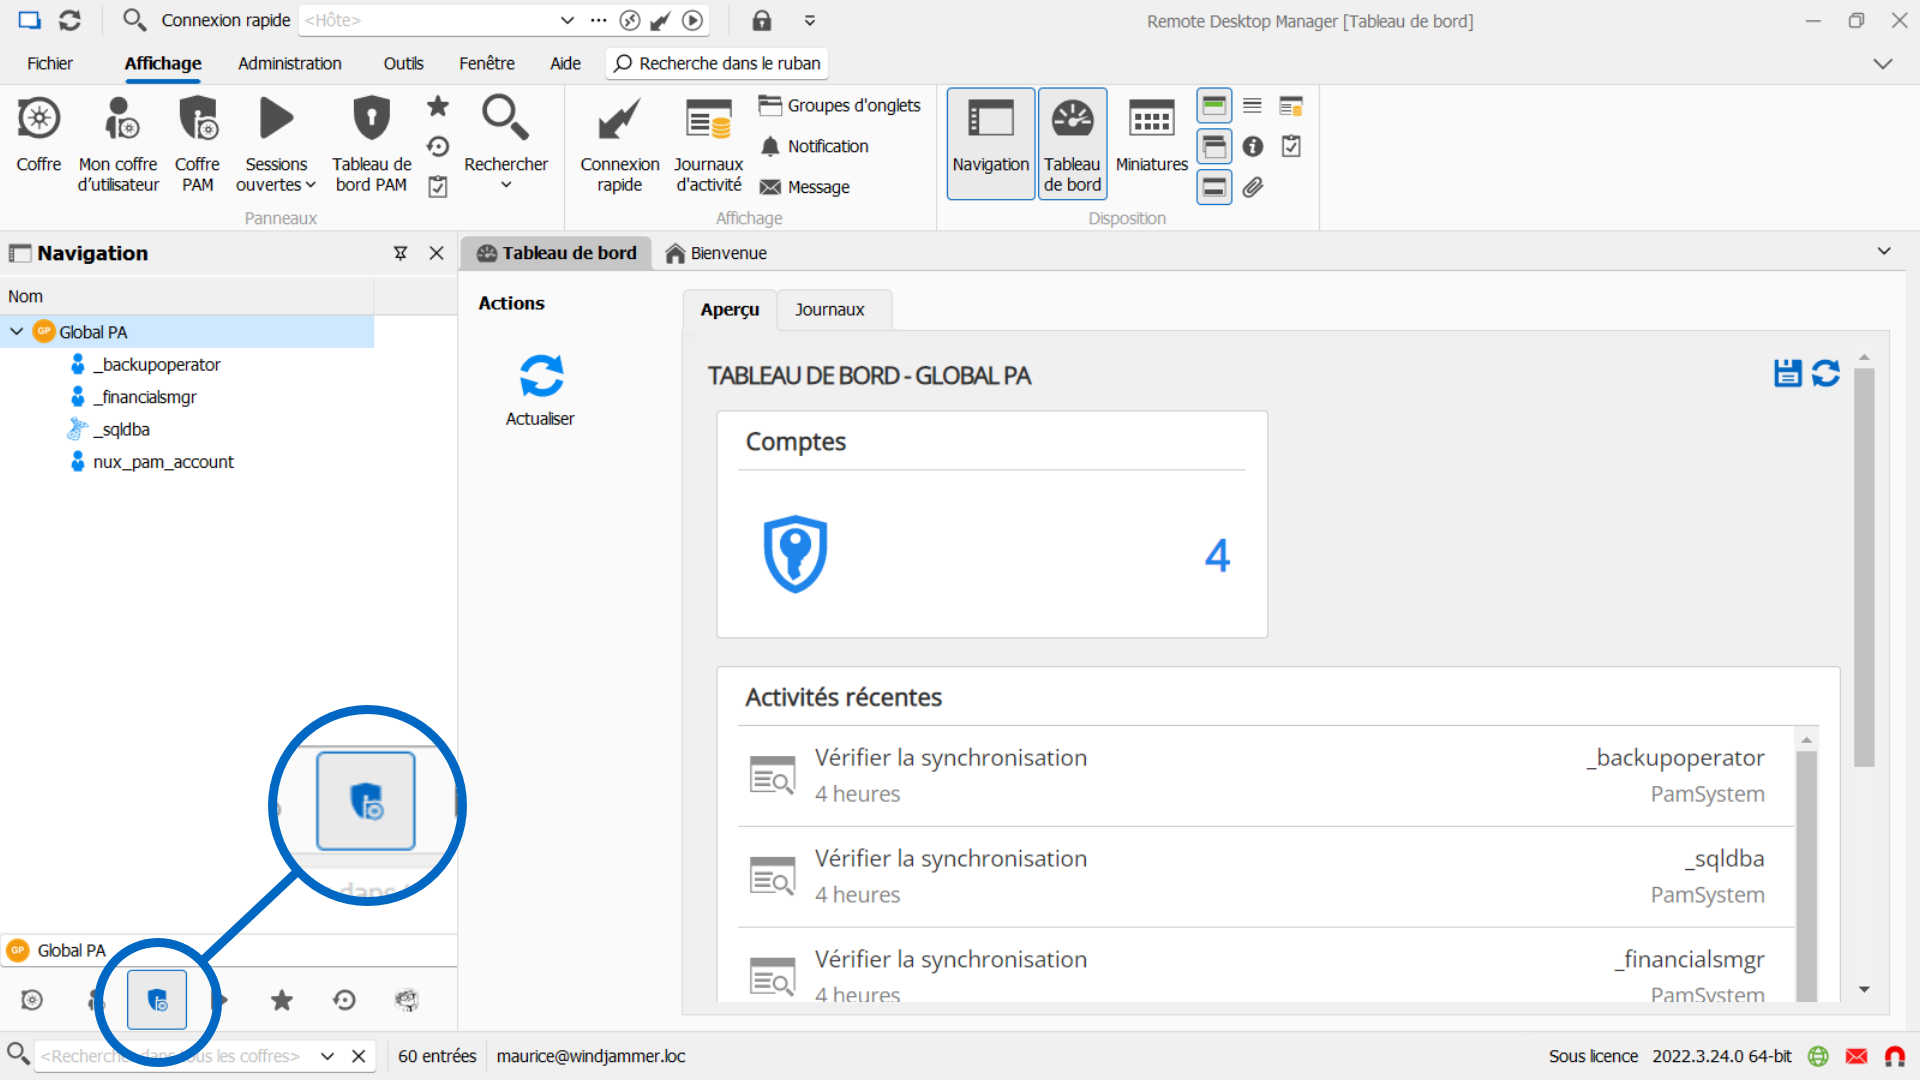
Task: Click the Tableau de bord PAM shield icon
Action: tap(371, 120)
